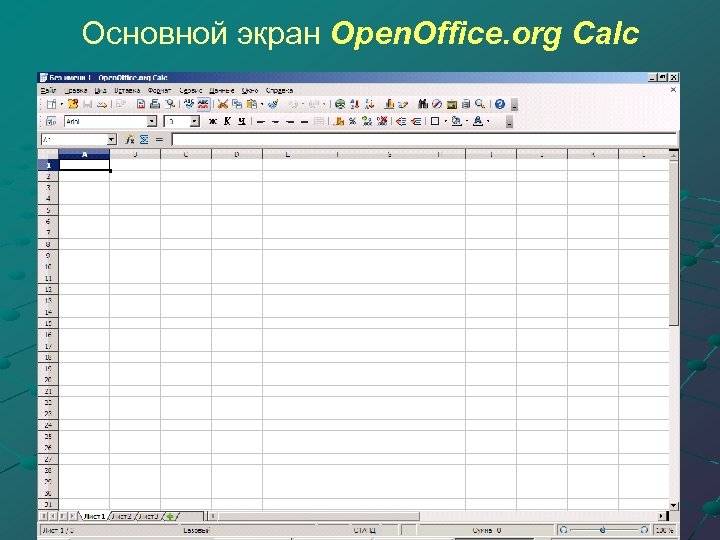The width and height of the screenshot is (720, 540).
Task: Click Add Decimal Place icon
Action: coord(367,122)
